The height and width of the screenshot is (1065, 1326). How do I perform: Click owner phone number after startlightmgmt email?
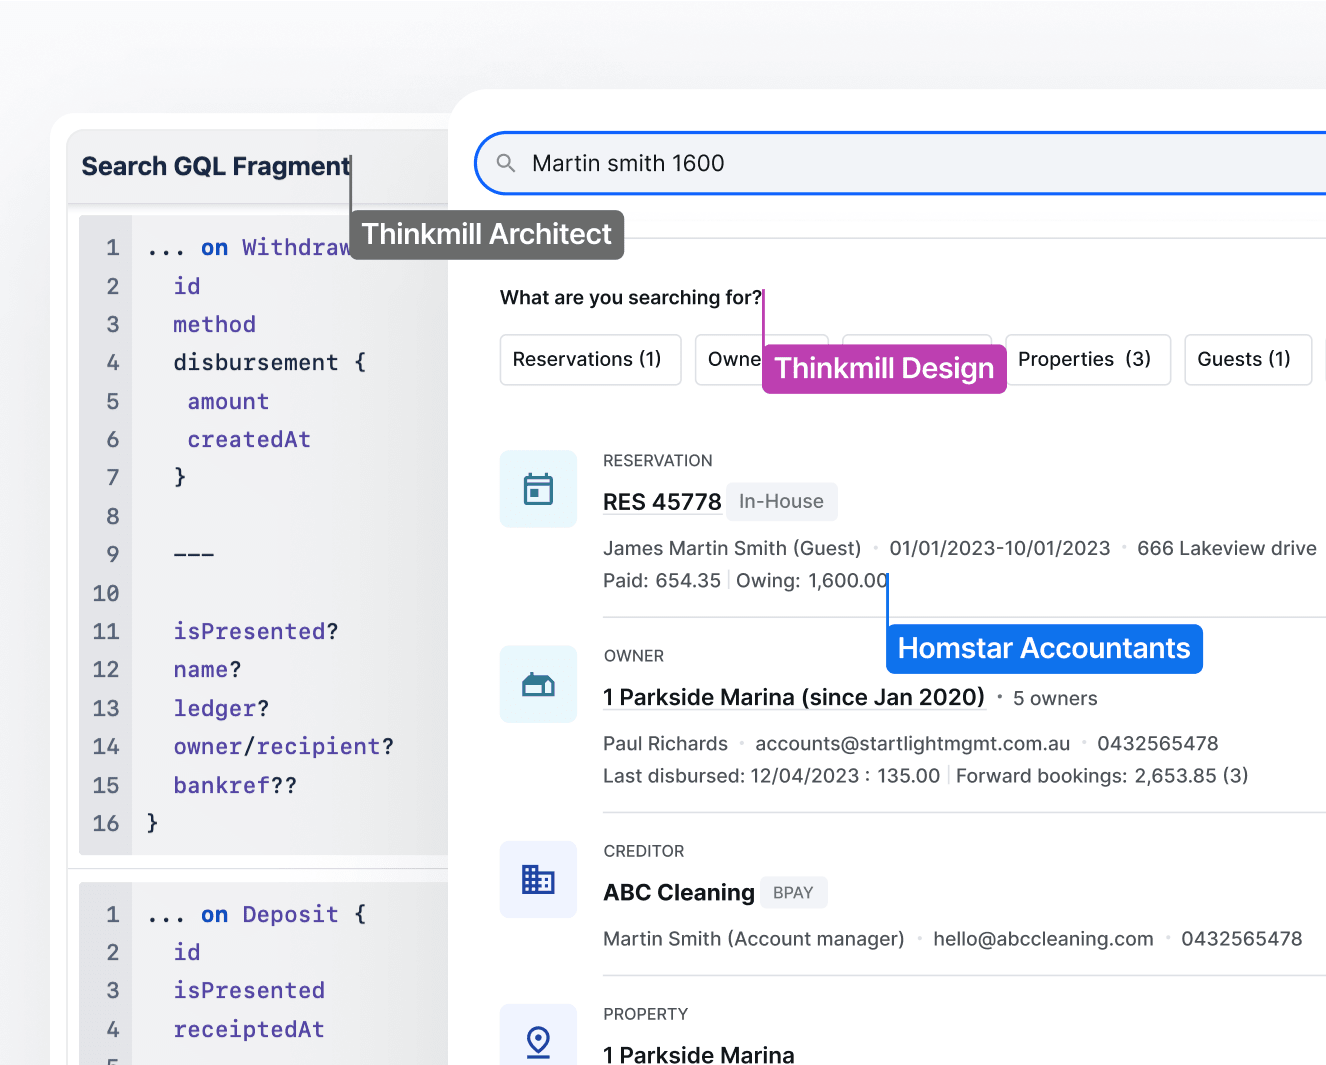[x=1158, y=743]
